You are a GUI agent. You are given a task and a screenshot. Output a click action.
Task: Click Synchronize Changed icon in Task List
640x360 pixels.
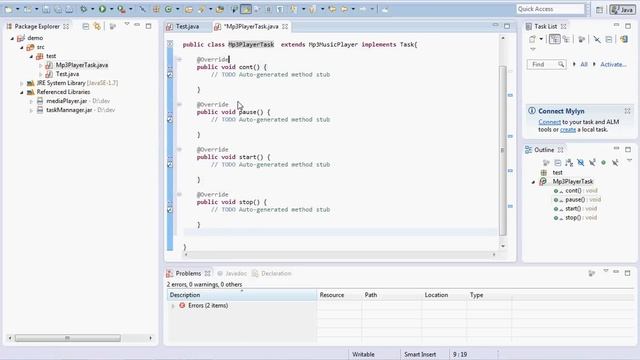pyautogui.click(x=624, y=39)
